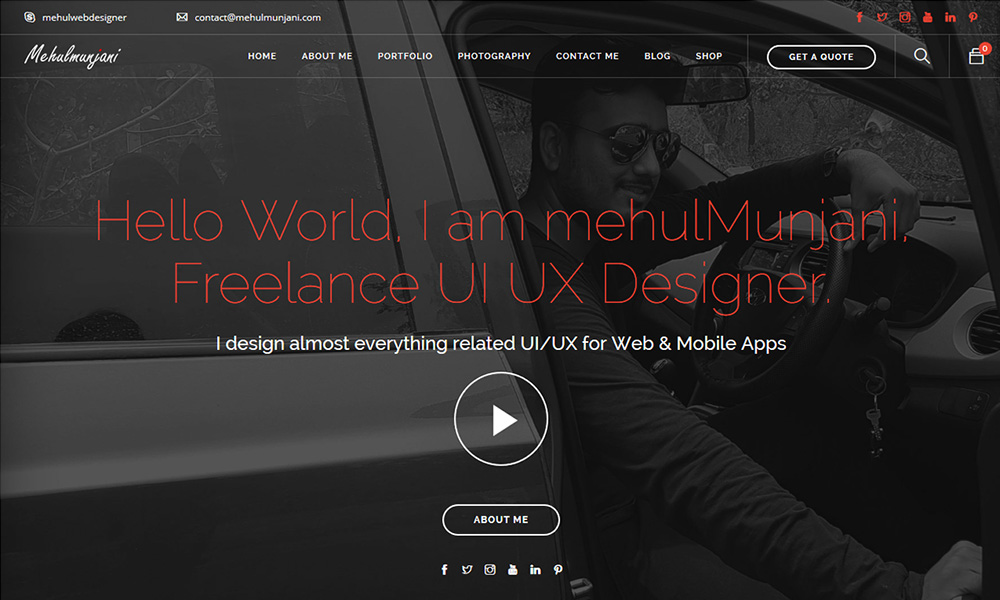Open the red Facebook icon in top bar
Screen dimensions: 1000x600
click(x=859, y=17)
